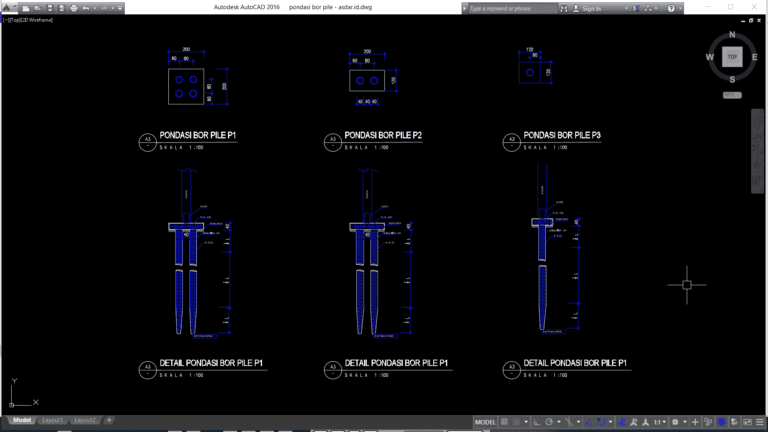Toggle 2D object snap
The width and height of the screenshot is (768, 432).
(x=601, y=422)
